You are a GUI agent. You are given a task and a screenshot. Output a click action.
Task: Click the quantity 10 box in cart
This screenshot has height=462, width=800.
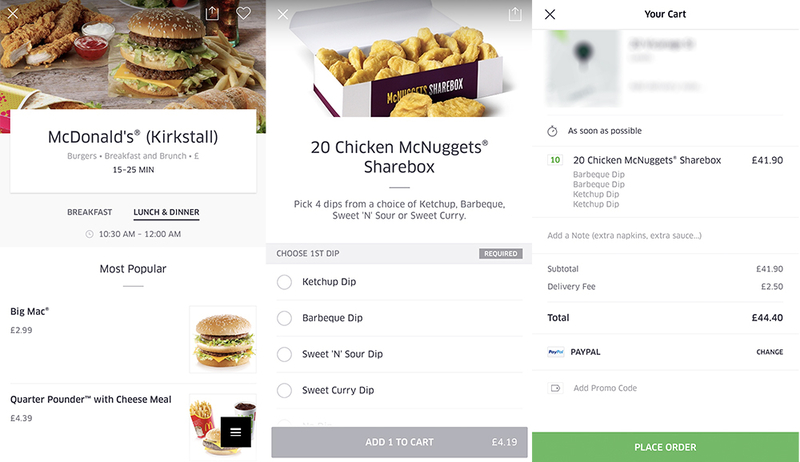pos(555,160)
